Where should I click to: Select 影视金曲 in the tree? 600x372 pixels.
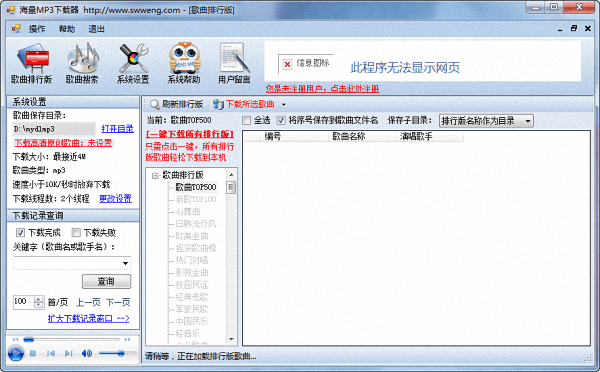coord(192,273)
